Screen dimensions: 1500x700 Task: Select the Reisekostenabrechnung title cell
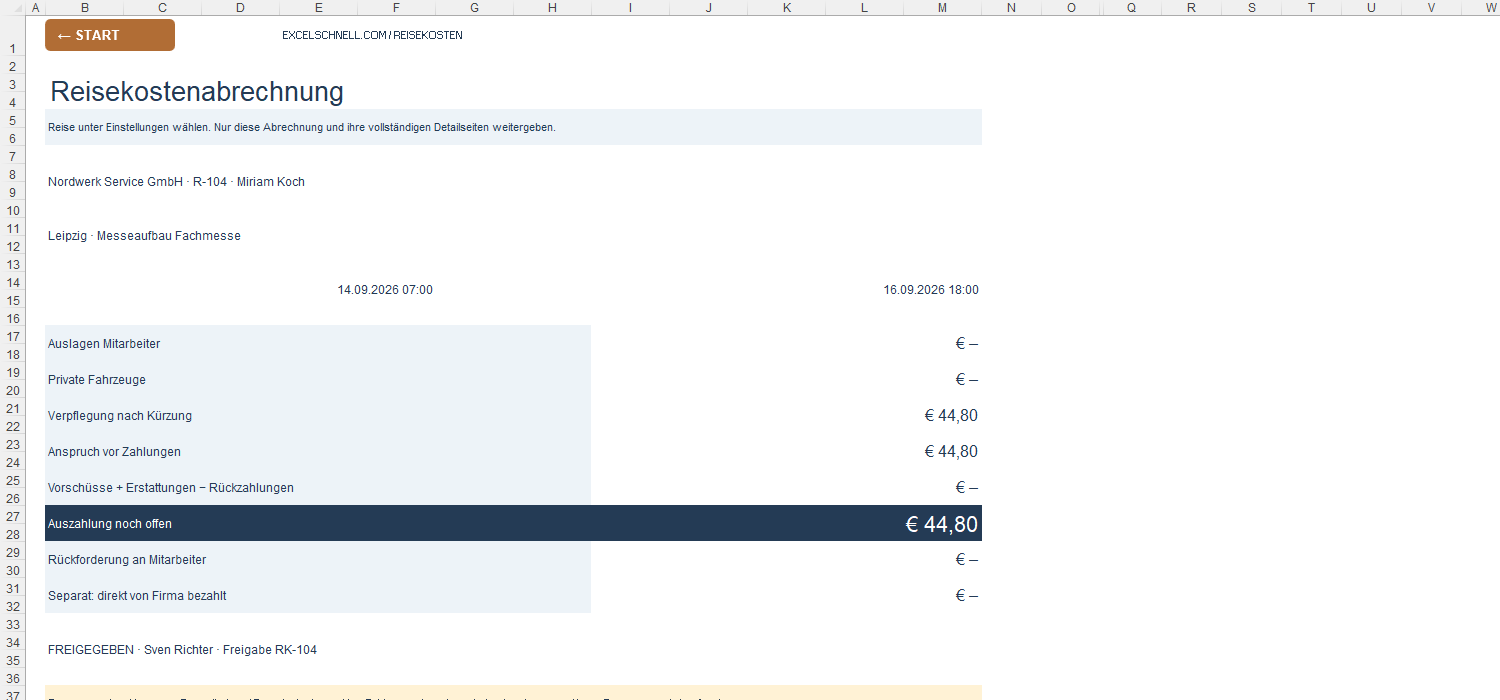coord(197,92)
